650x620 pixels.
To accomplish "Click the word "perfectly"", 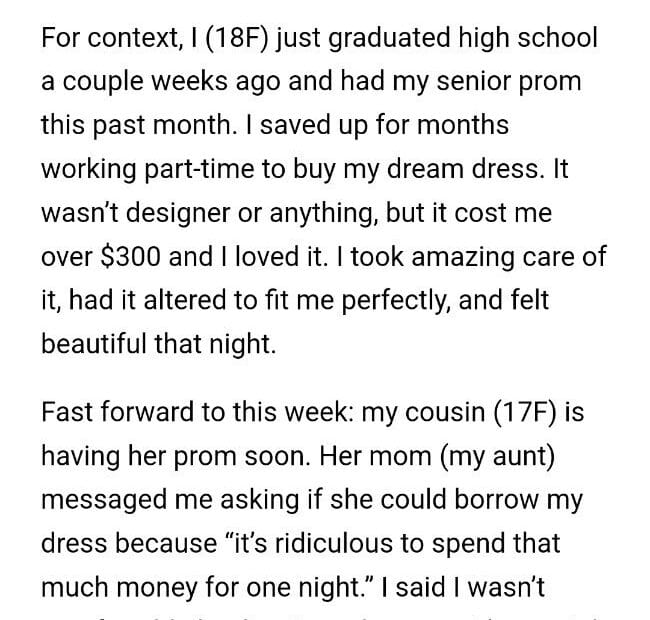I will click(395, 298).
